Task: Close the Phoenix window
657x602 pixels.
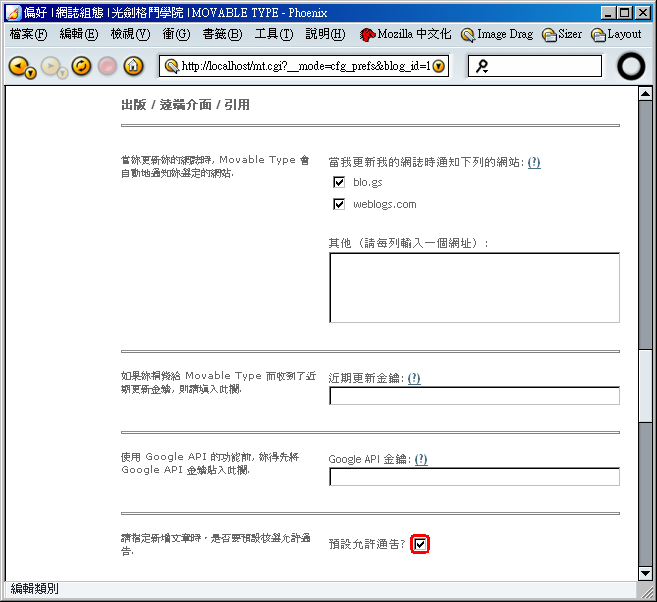Action: (x=642, y=13)
